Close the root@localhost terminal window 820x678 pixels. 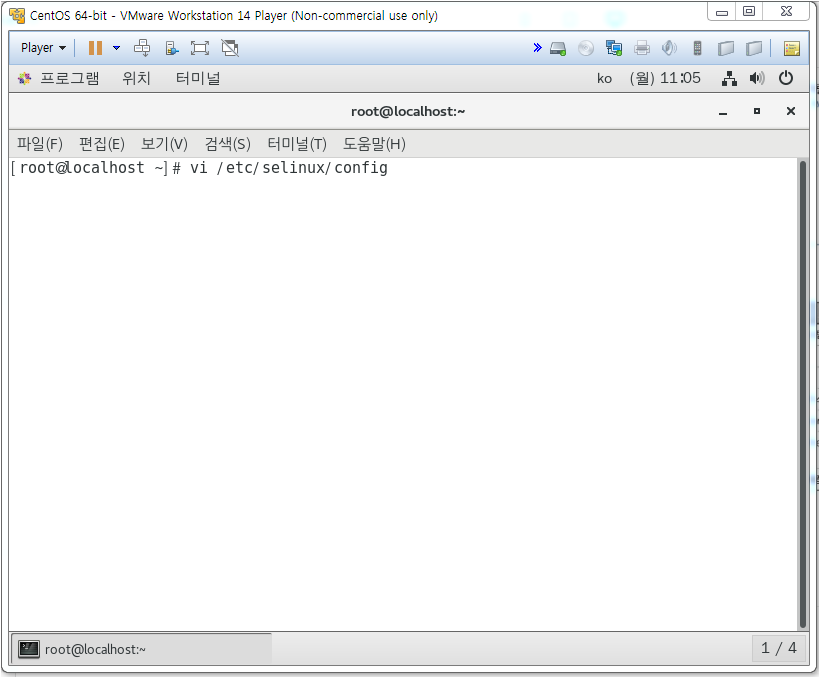(x=791, y=111)
